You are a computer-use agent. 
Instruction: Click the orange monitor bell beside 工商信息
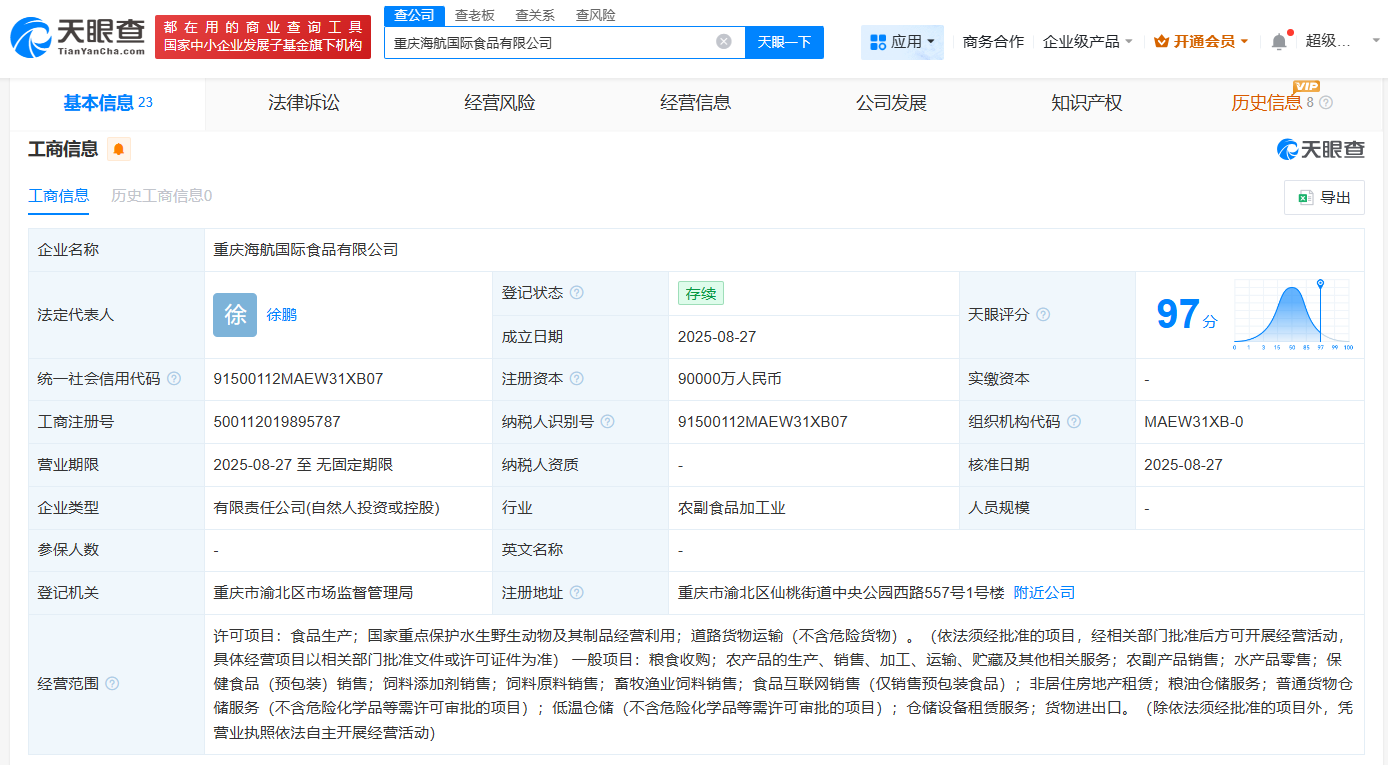(119, 150)
